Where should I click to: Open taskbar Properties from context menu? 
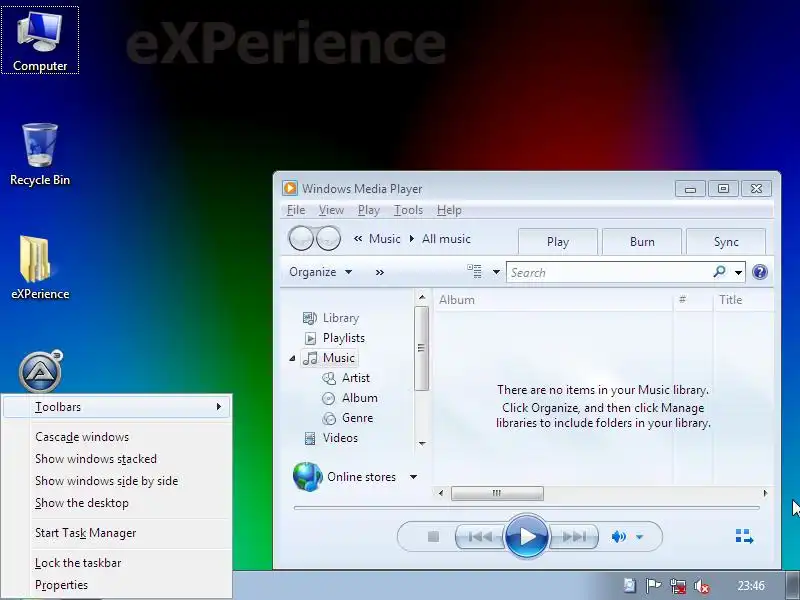[x=61, y=585]
